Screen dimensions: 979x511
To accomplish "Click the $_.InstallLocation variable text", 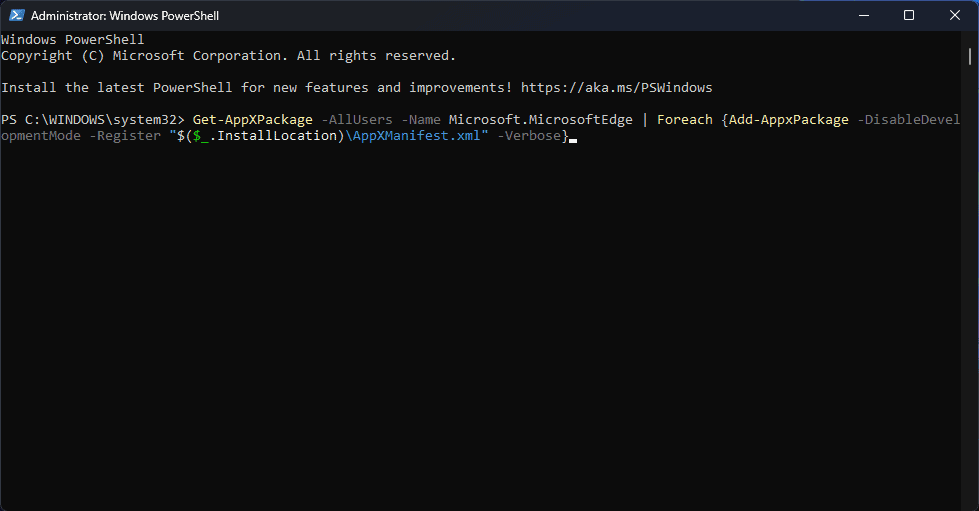I will (x=264, y=136).
